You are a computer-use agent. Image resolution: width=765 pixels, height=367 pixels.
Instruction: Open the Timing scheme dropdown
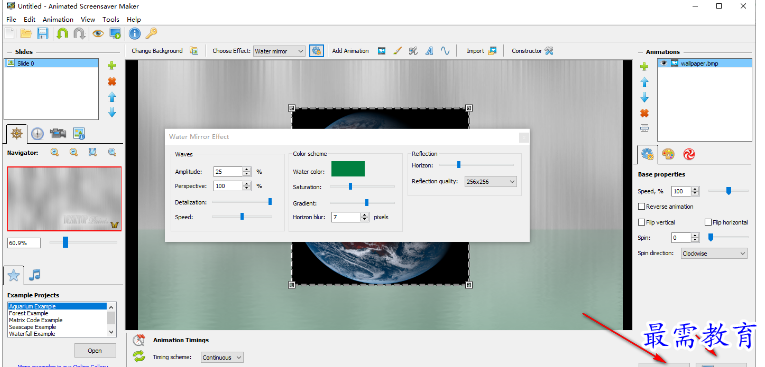pos(222,357)
